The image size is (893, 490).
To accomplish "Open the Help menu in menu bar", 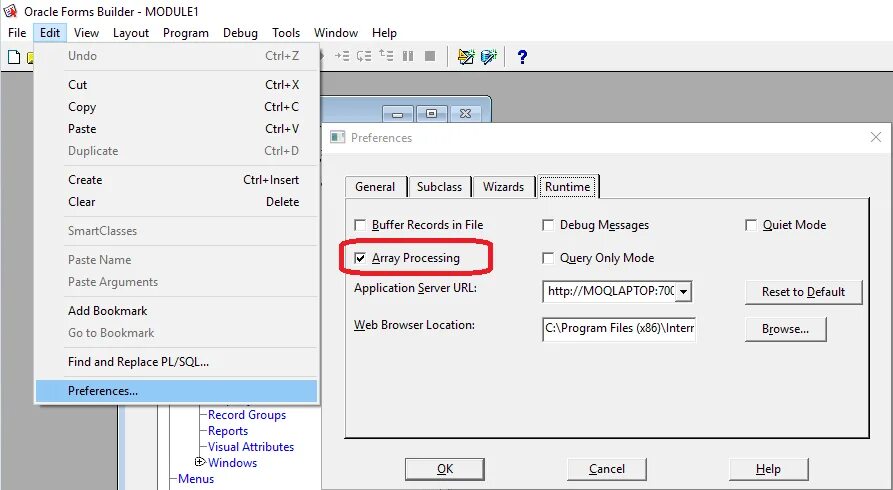I will 384,33.
